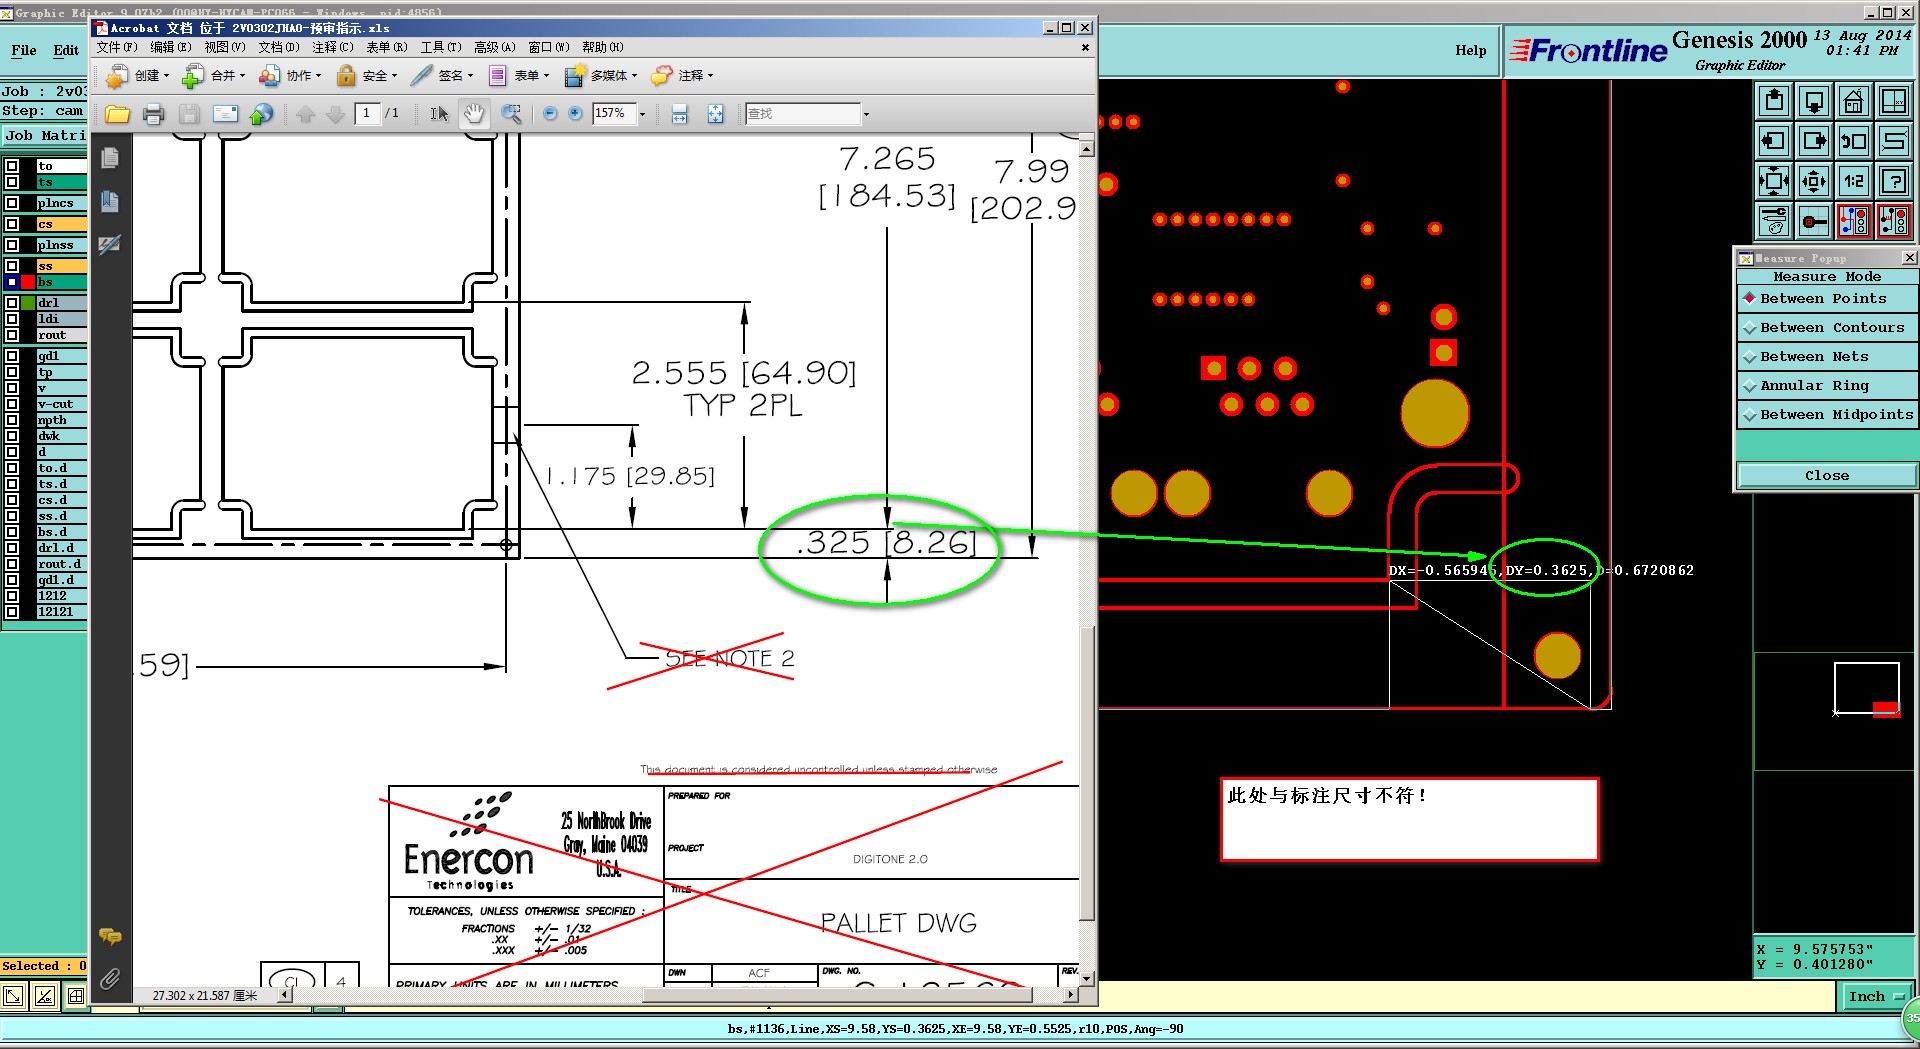Toggle the checkbox for layer cs

(x=12, y=224)
